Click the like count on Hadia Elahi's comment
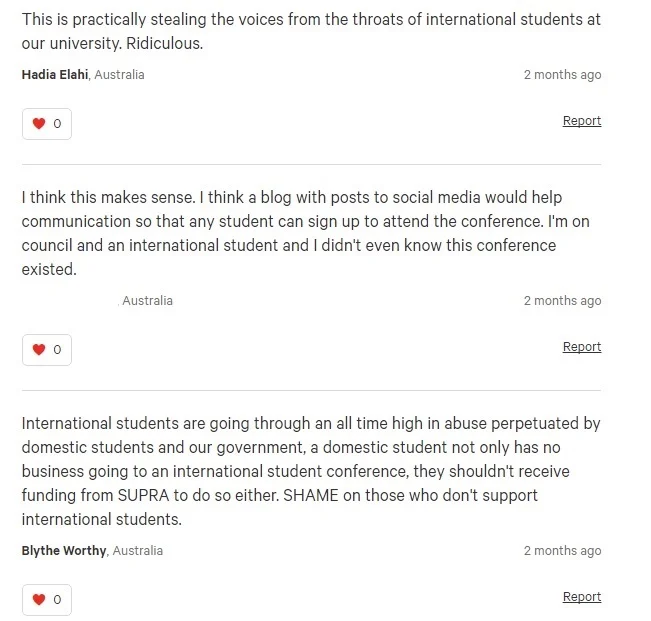The image size is (651, 621). point(57,124)
